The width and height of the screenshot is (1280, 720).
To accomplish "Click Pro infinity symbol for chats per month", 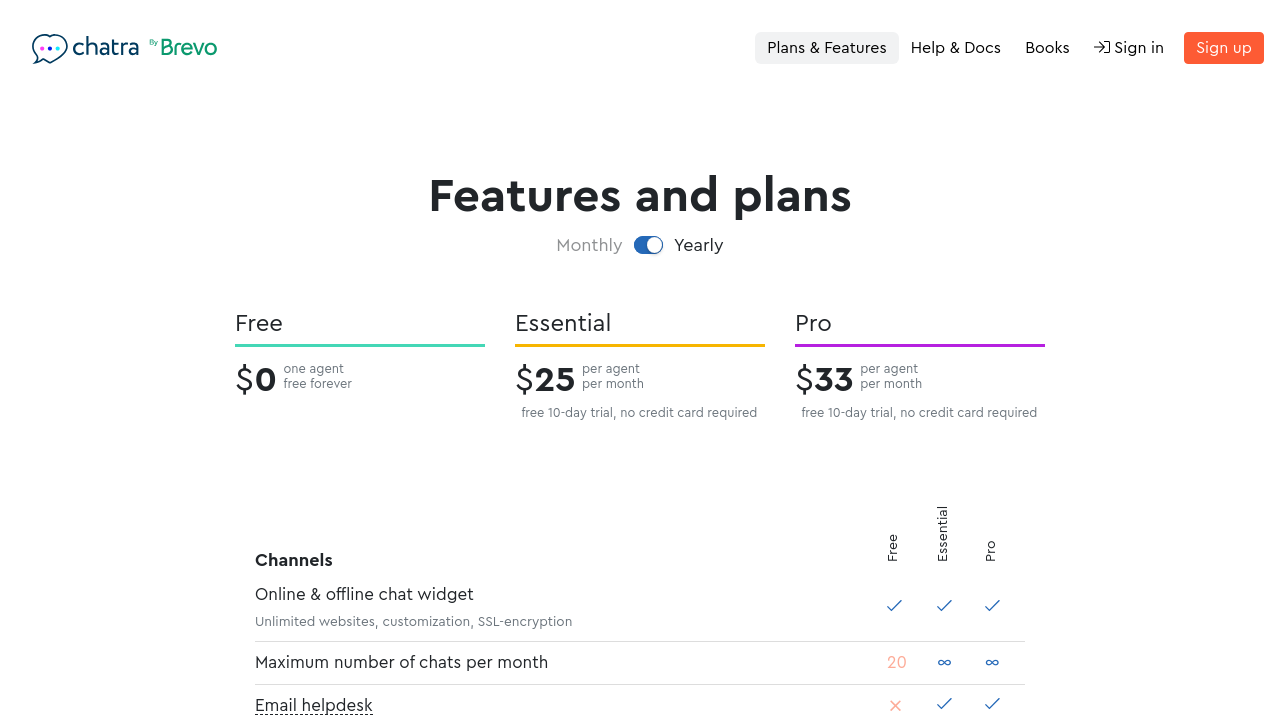I will 992,662.
